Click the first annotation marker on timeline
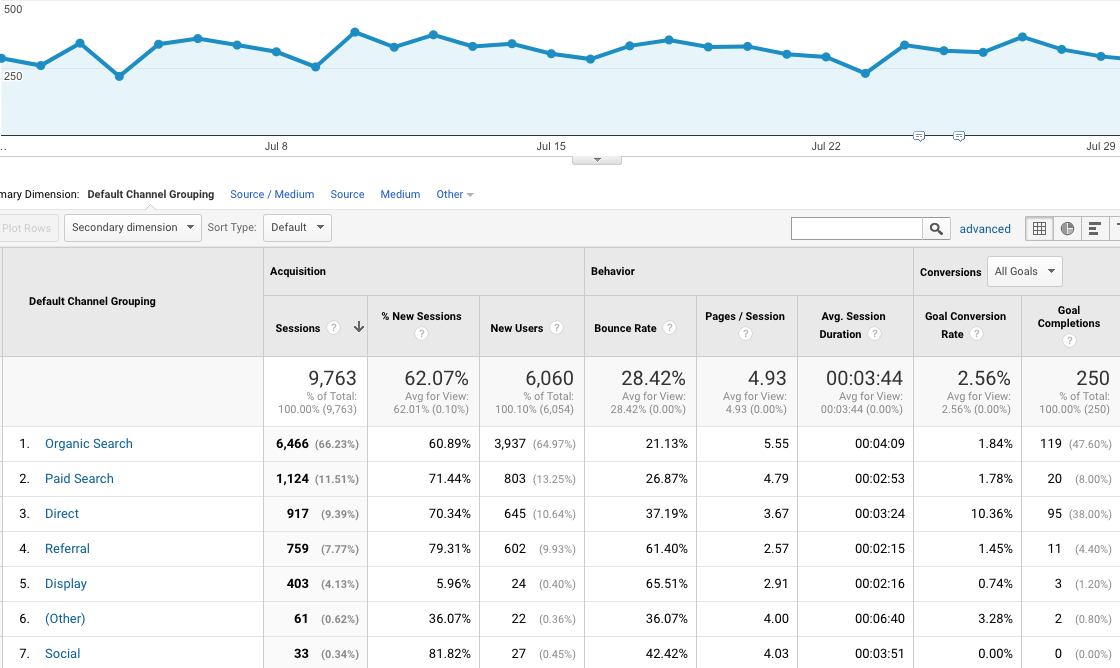This screenshot has height=668, width=1120. (919, 136)
